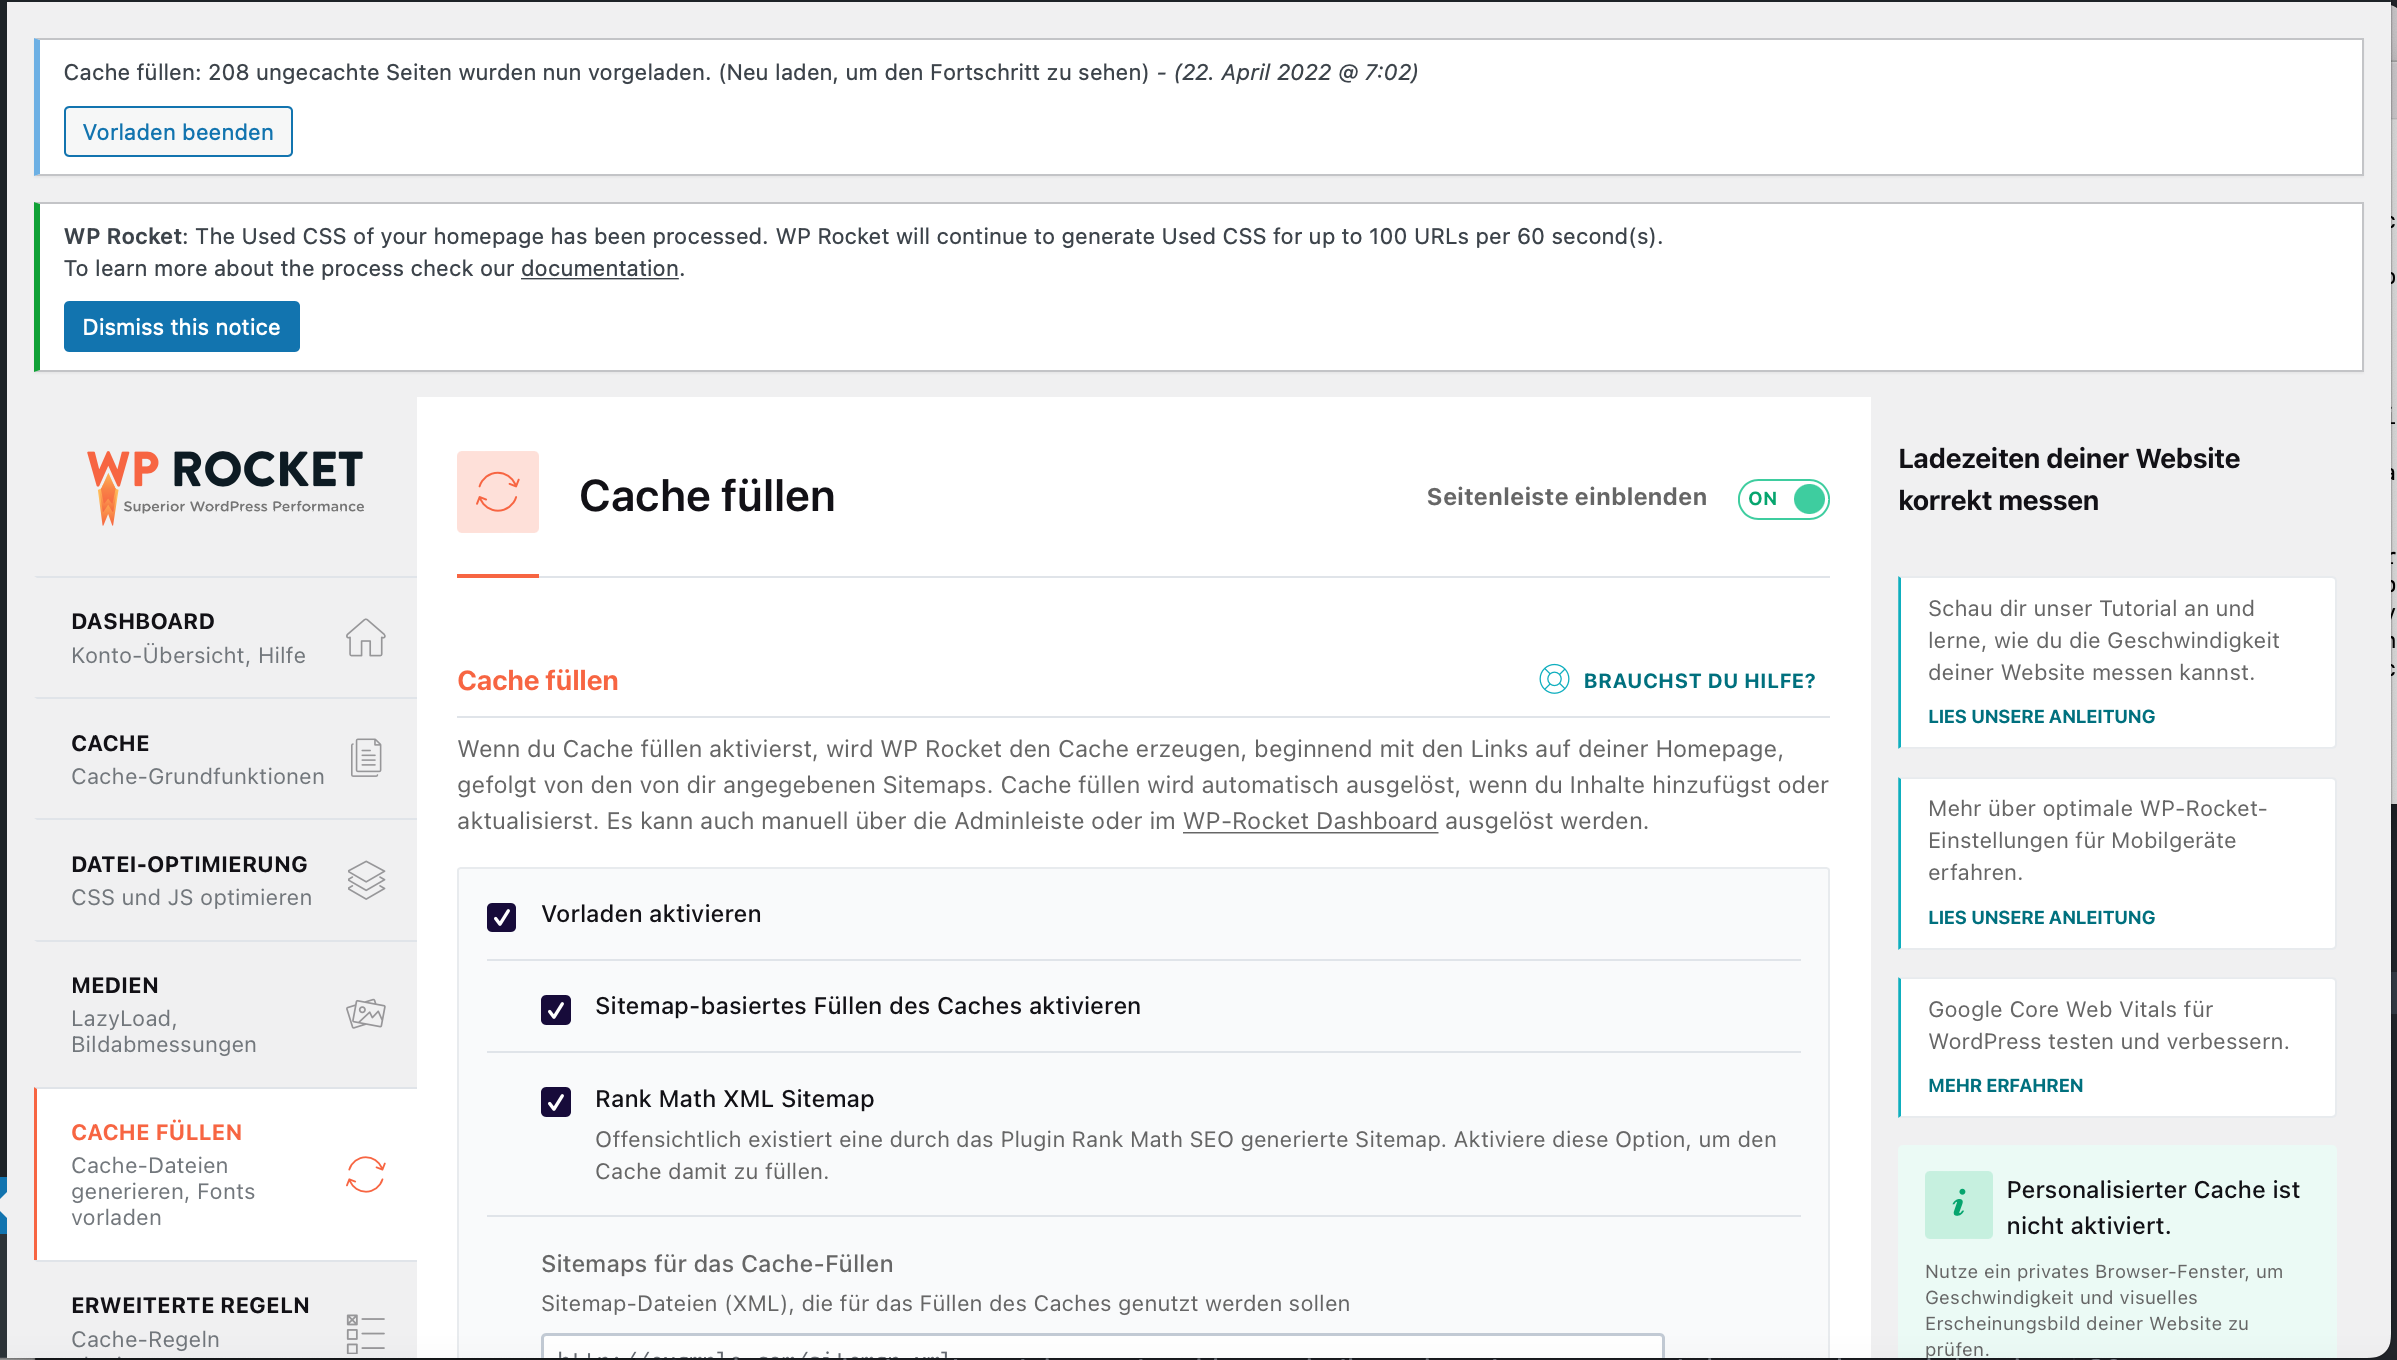
Task: Click the Cache füllen refresh icon in sidebar
Action: pyautogui.click(x=366, y=1174)
